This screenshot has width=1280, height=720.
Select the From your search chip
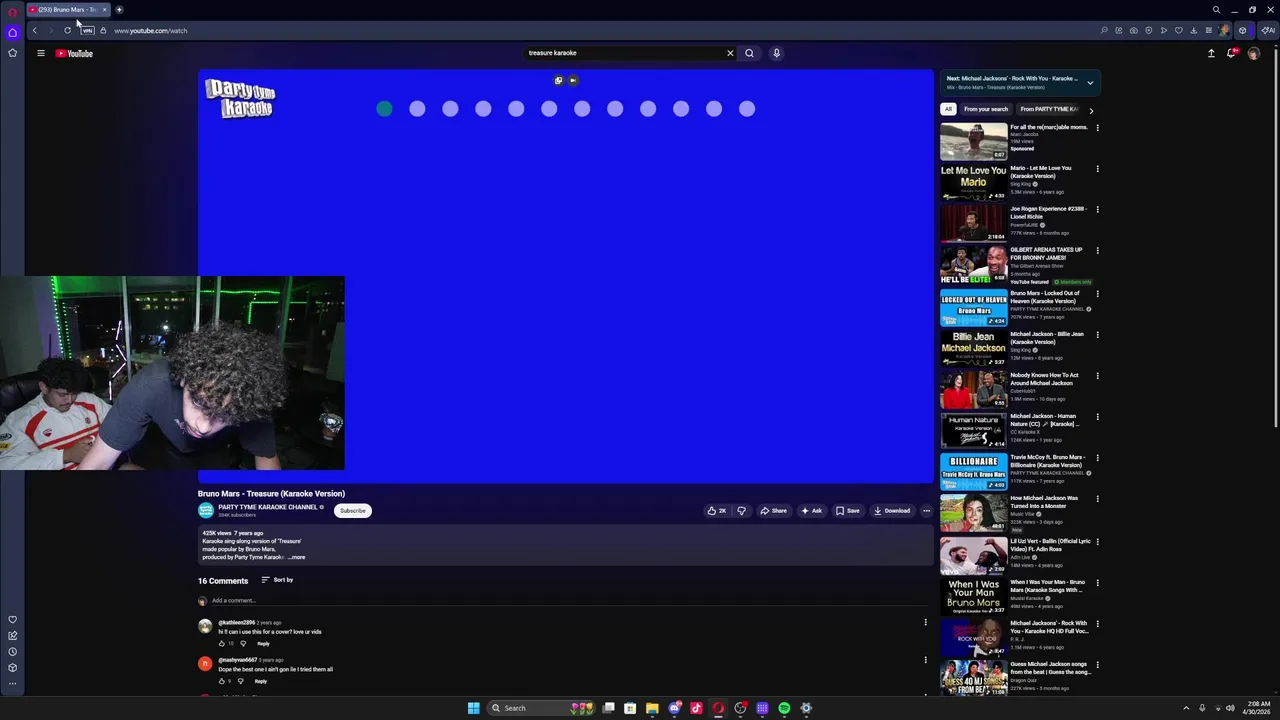pyautogui.click(x=986, y=109)
